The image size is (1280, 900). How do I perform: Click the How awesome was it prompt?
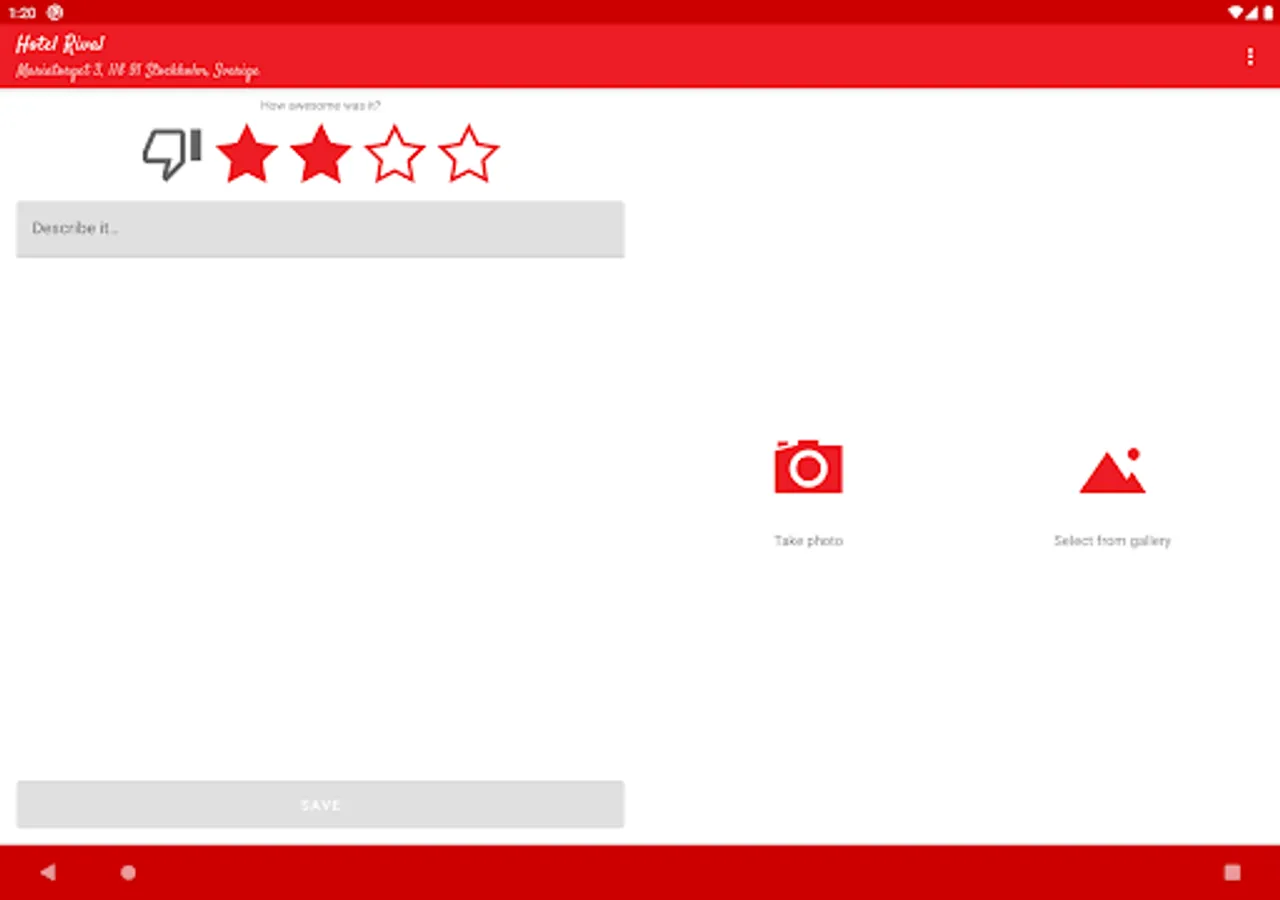pyautogui.click(x=320, y=105)
